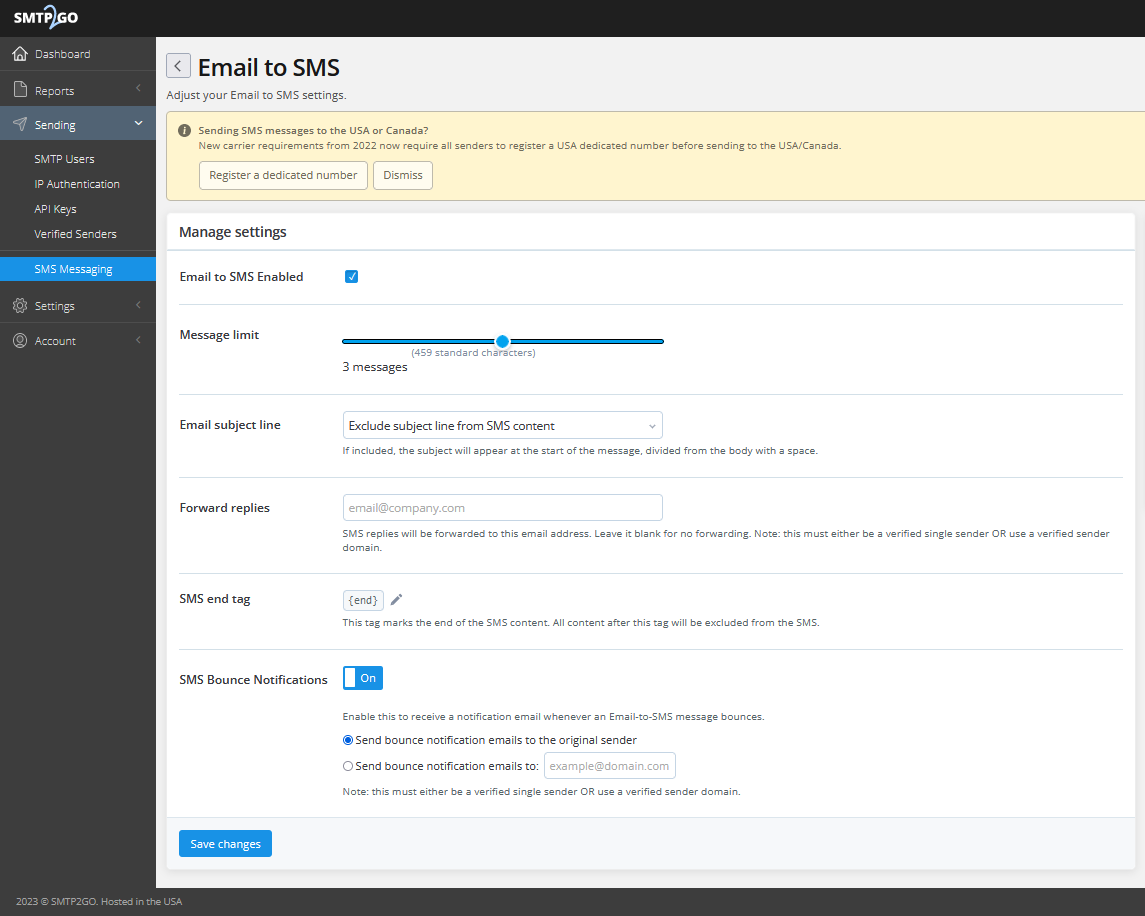Click the '2023 © SMTP2GO. Hosted in the USA' footer

click(x=99, y=901)
